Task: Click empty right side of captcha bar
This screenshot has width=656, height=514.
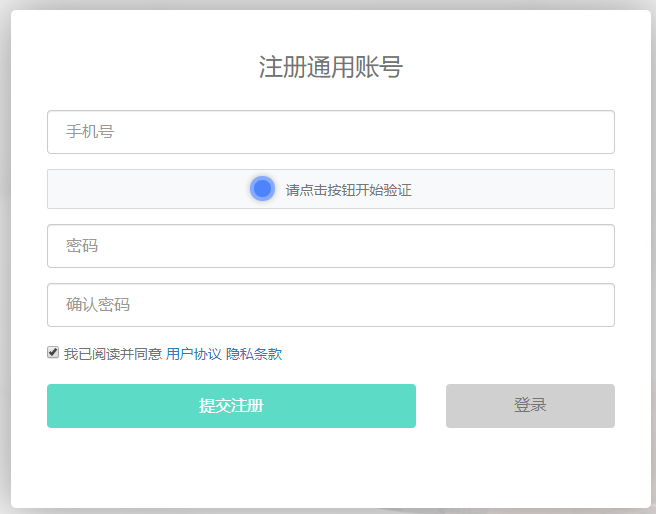Action: click(530, 189)
